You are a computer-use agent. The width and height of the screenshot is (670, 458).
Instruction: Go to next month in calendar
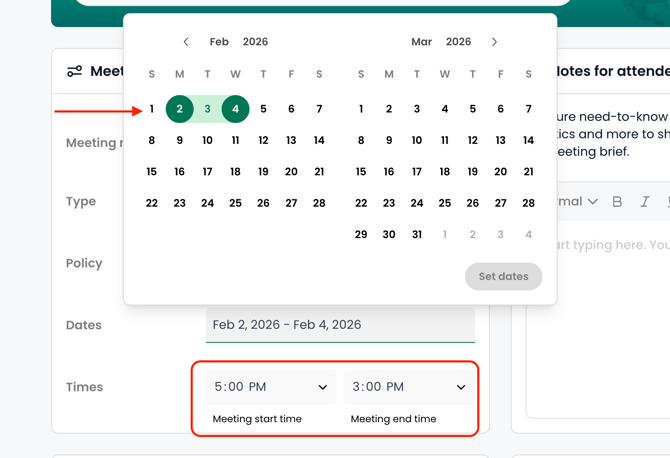[x=494, y=42]
